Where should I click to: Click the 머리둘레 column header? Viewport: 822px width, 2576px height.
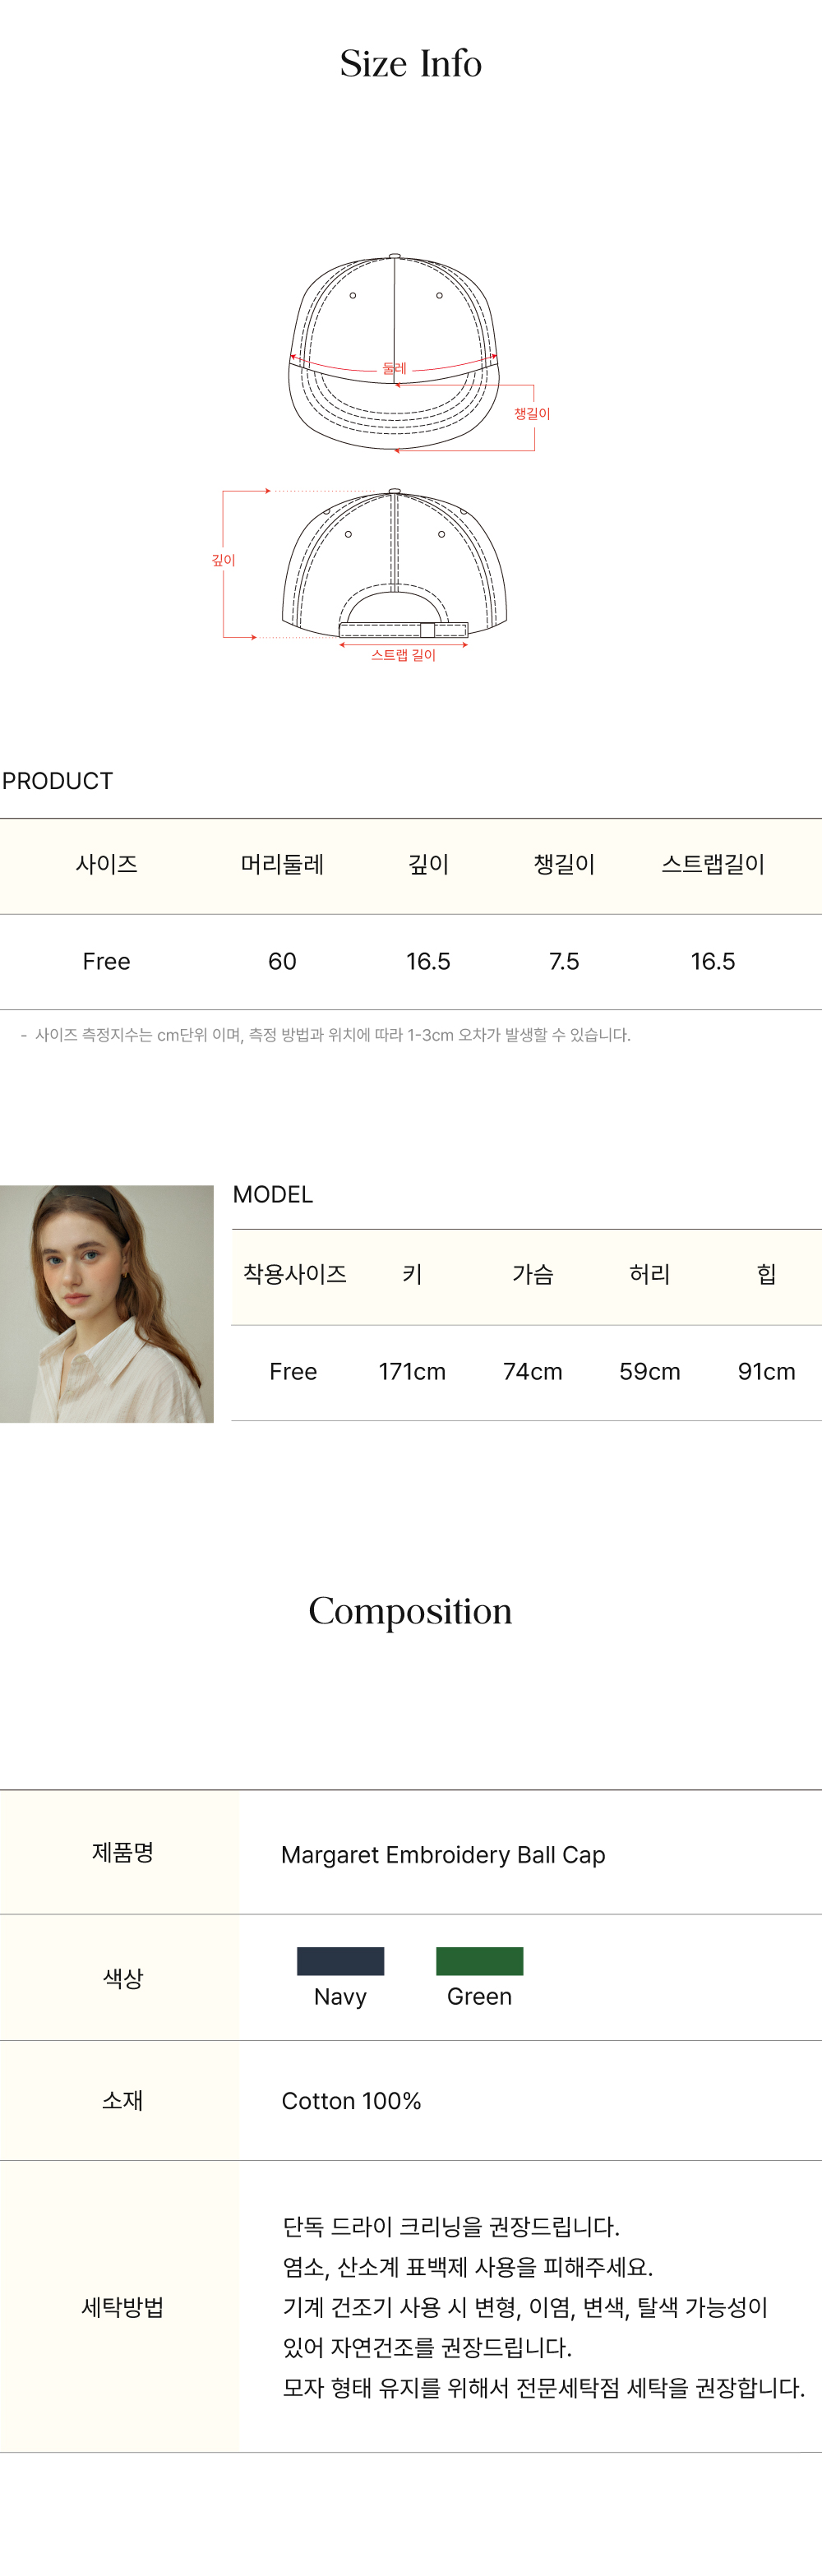click(282, 864)
